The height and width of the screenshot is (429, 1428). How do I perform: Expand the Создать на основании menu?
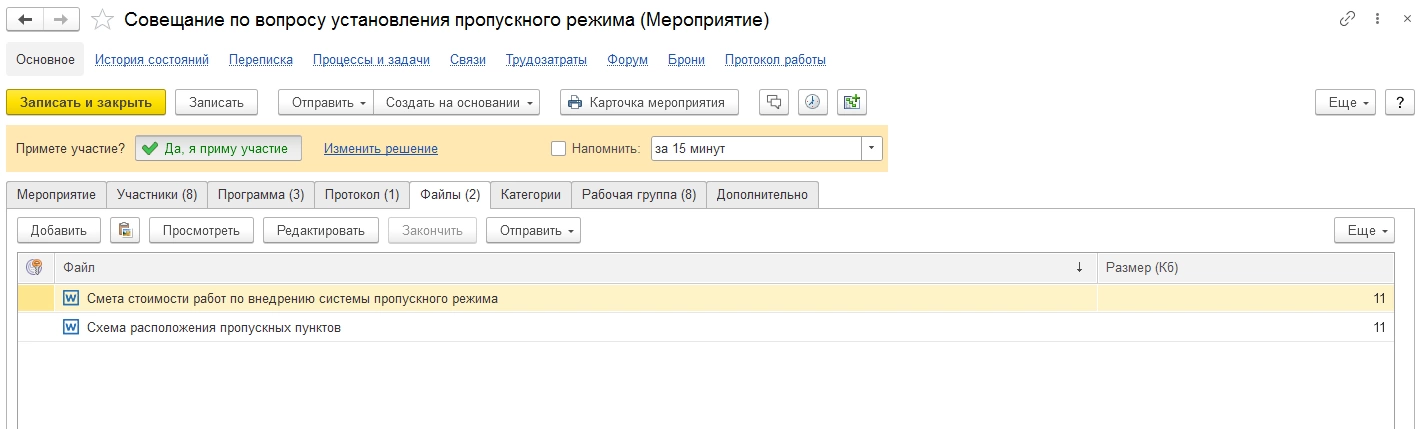click(461, 102)
